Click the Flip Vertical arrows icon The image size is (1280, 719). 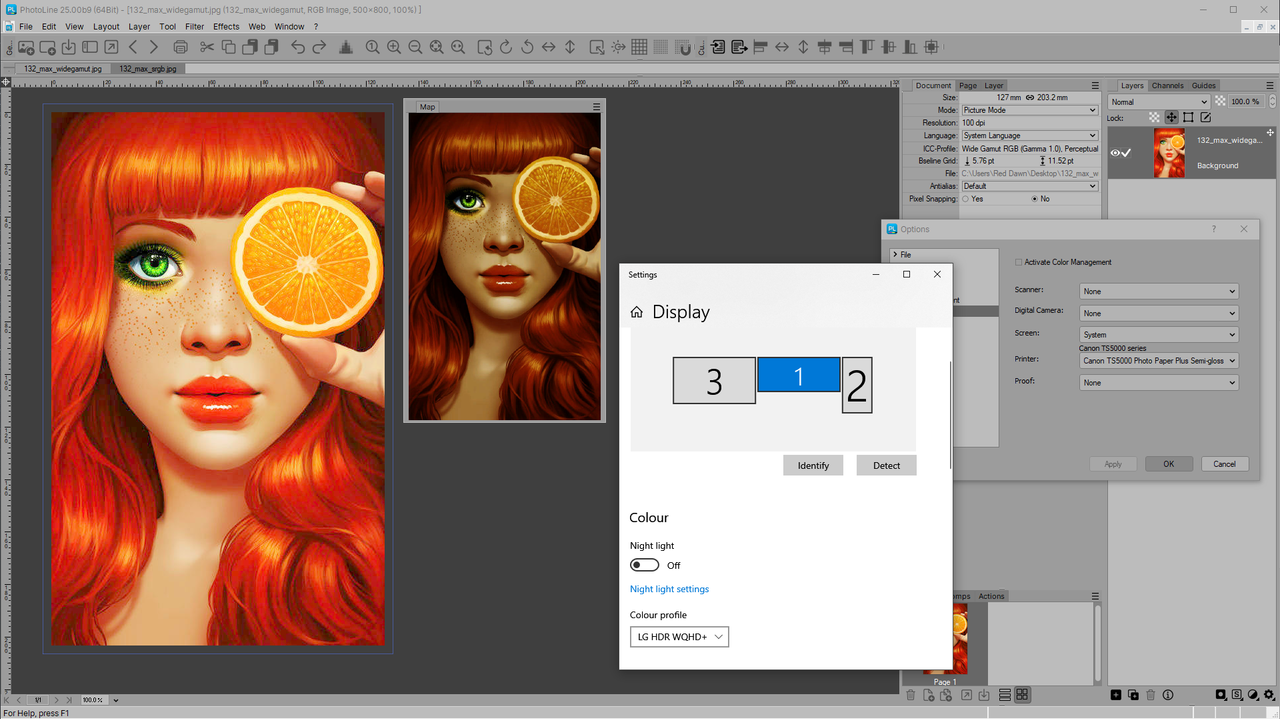[x=570, y=47]
